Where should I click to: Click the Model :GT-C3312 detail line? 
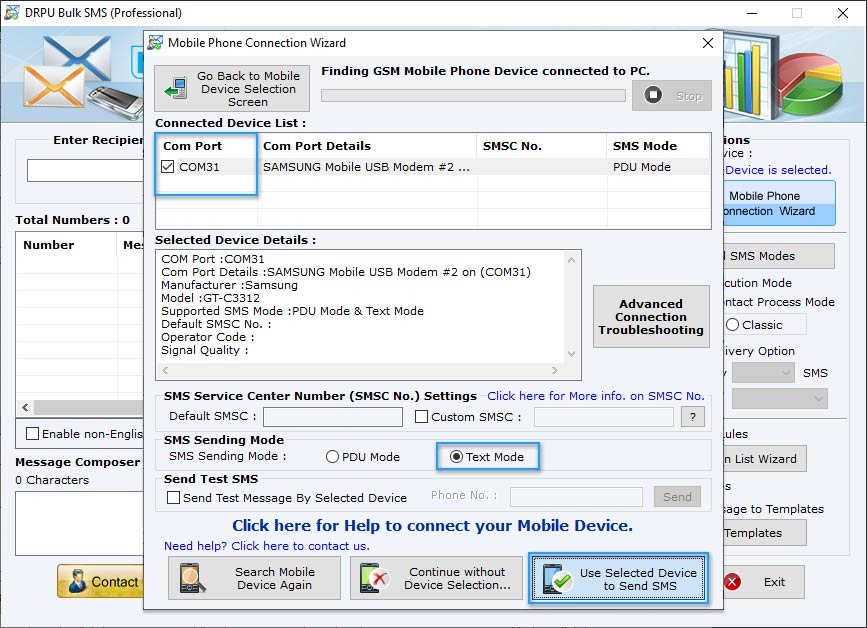[210, 298]
